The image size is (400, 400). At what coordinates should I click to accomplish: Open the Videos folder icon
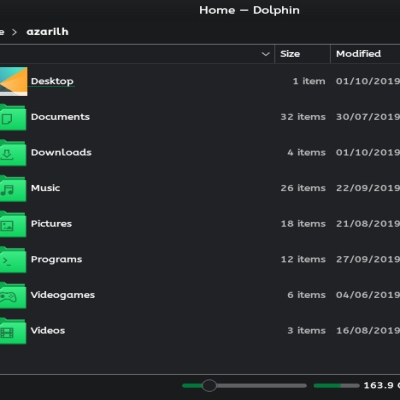[13, 331]
